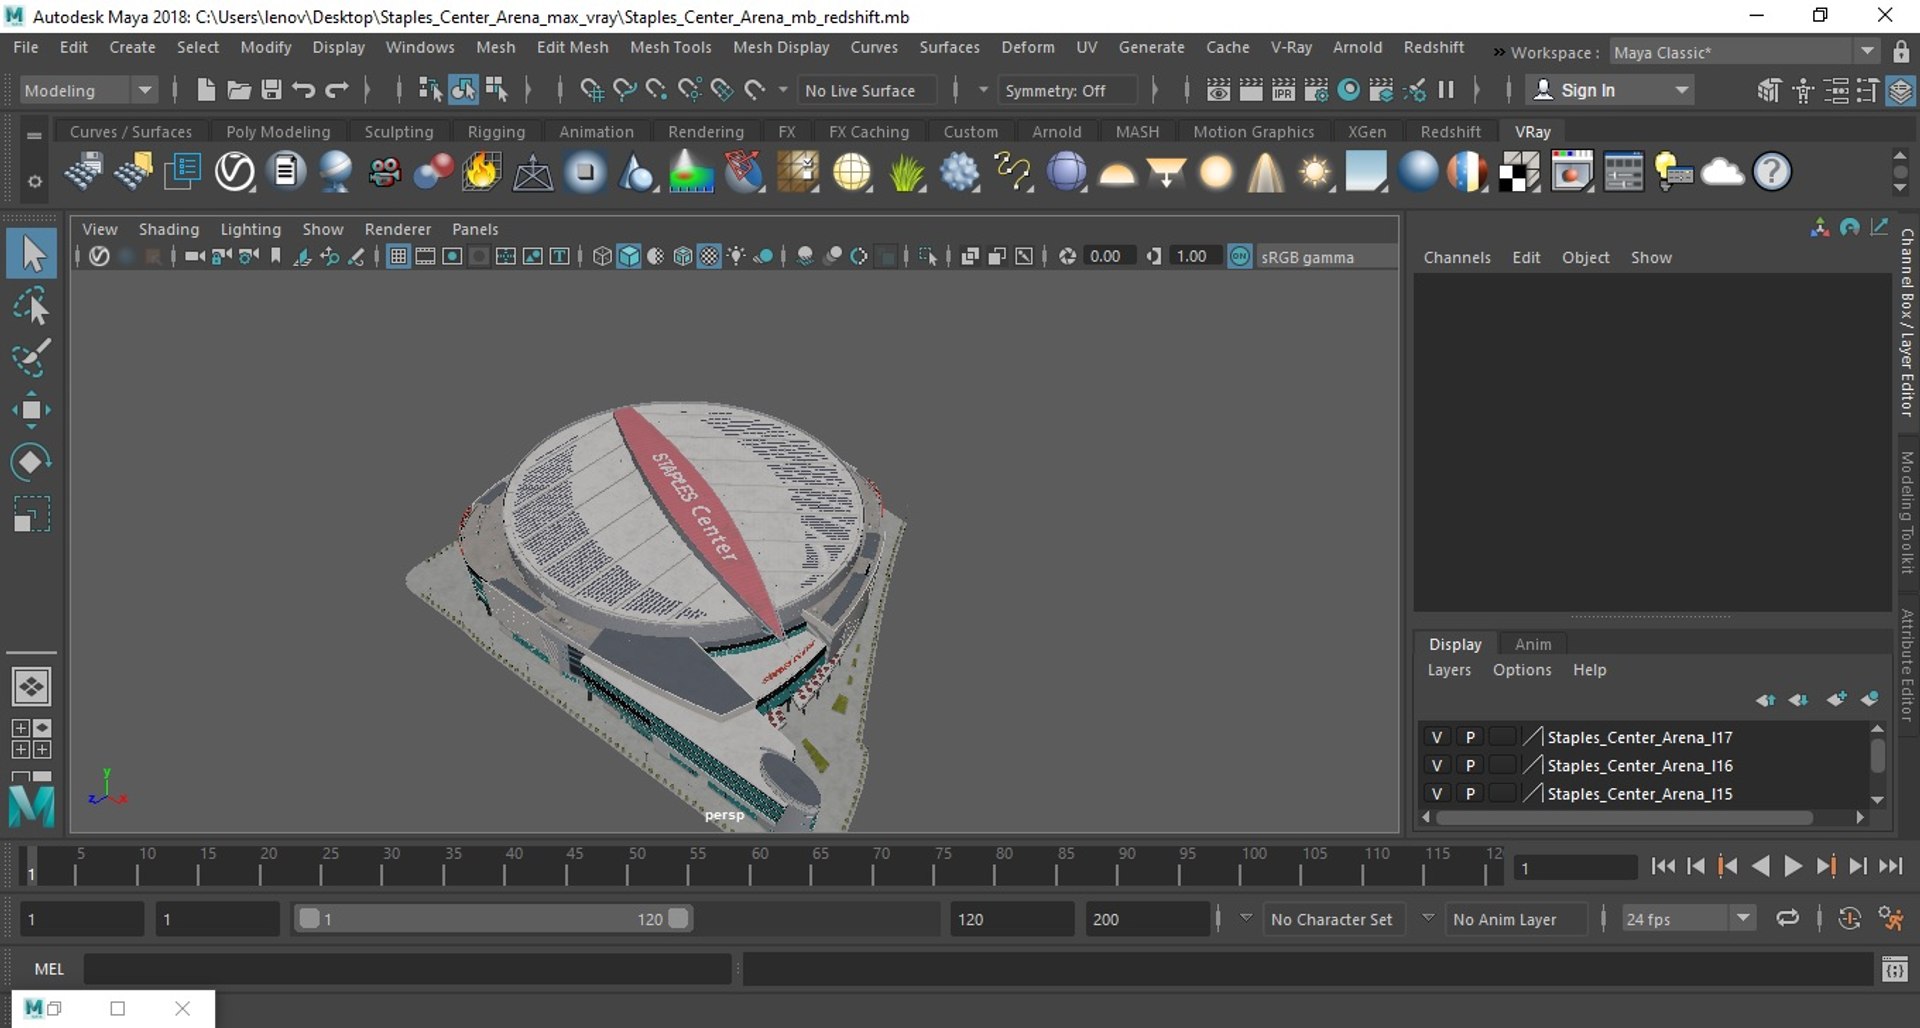The image size is (1920, 1028).
Task: Click the New Scene icon
Action: (205, 90)
